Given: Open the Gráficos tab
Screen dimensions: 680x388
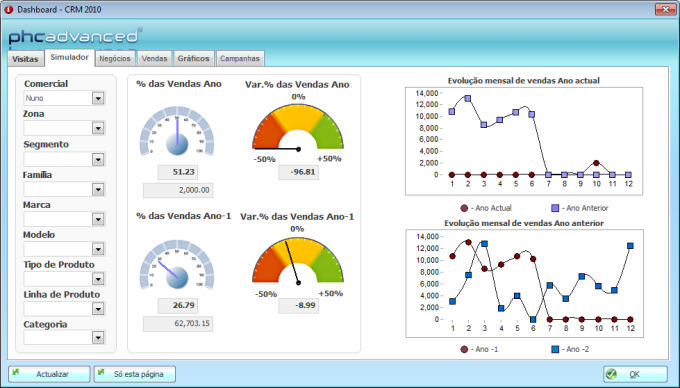Looking at the screenshot, I should click(193, 59).
